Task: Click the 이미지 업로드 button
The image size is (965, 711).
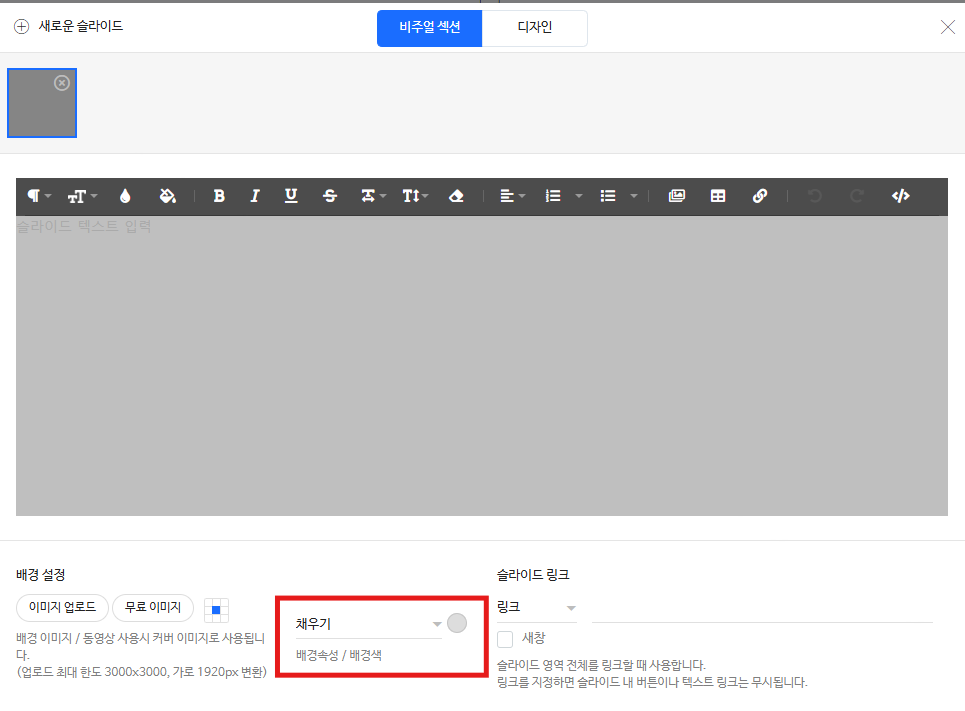Action: pyautogui.click(x=61, y=607)
